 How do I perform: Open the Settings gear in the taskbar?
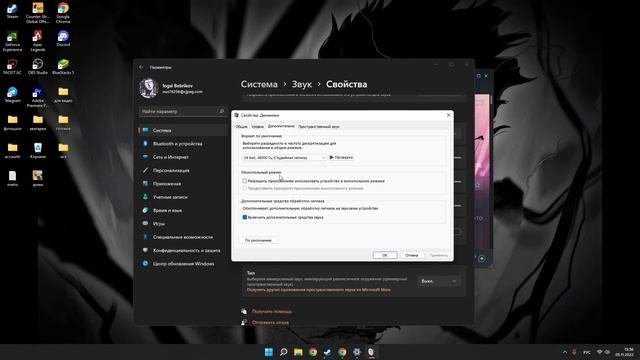pyautogui.click(x=357, y=352)
